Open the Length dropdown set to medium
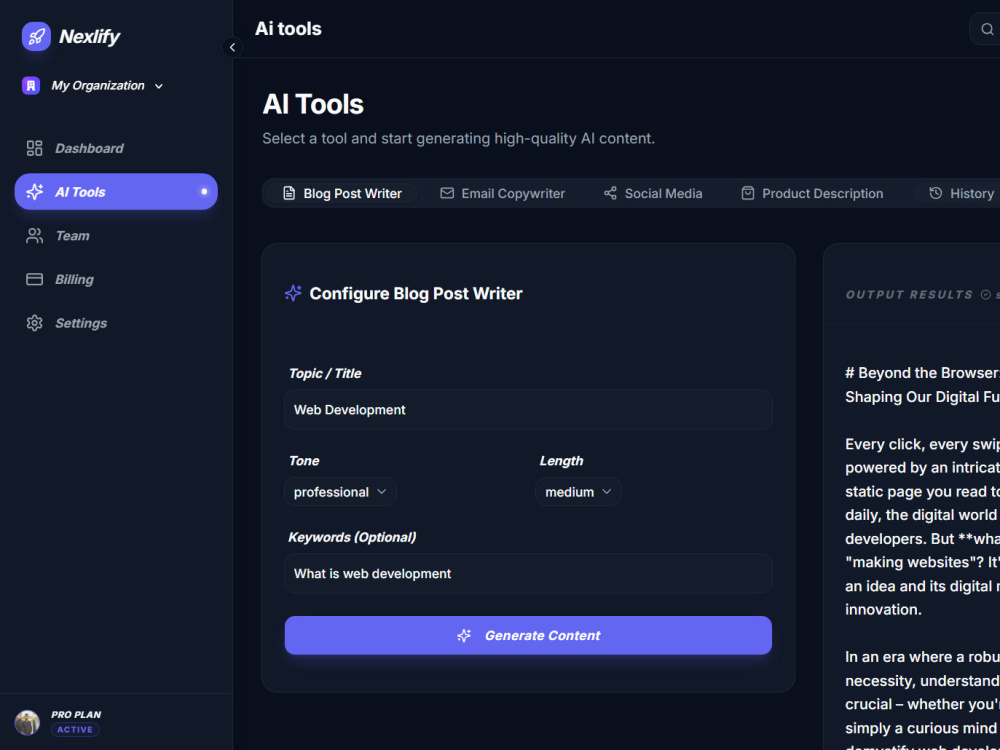The height and width of the screenshot is (750, 1000). click(578, 492)
